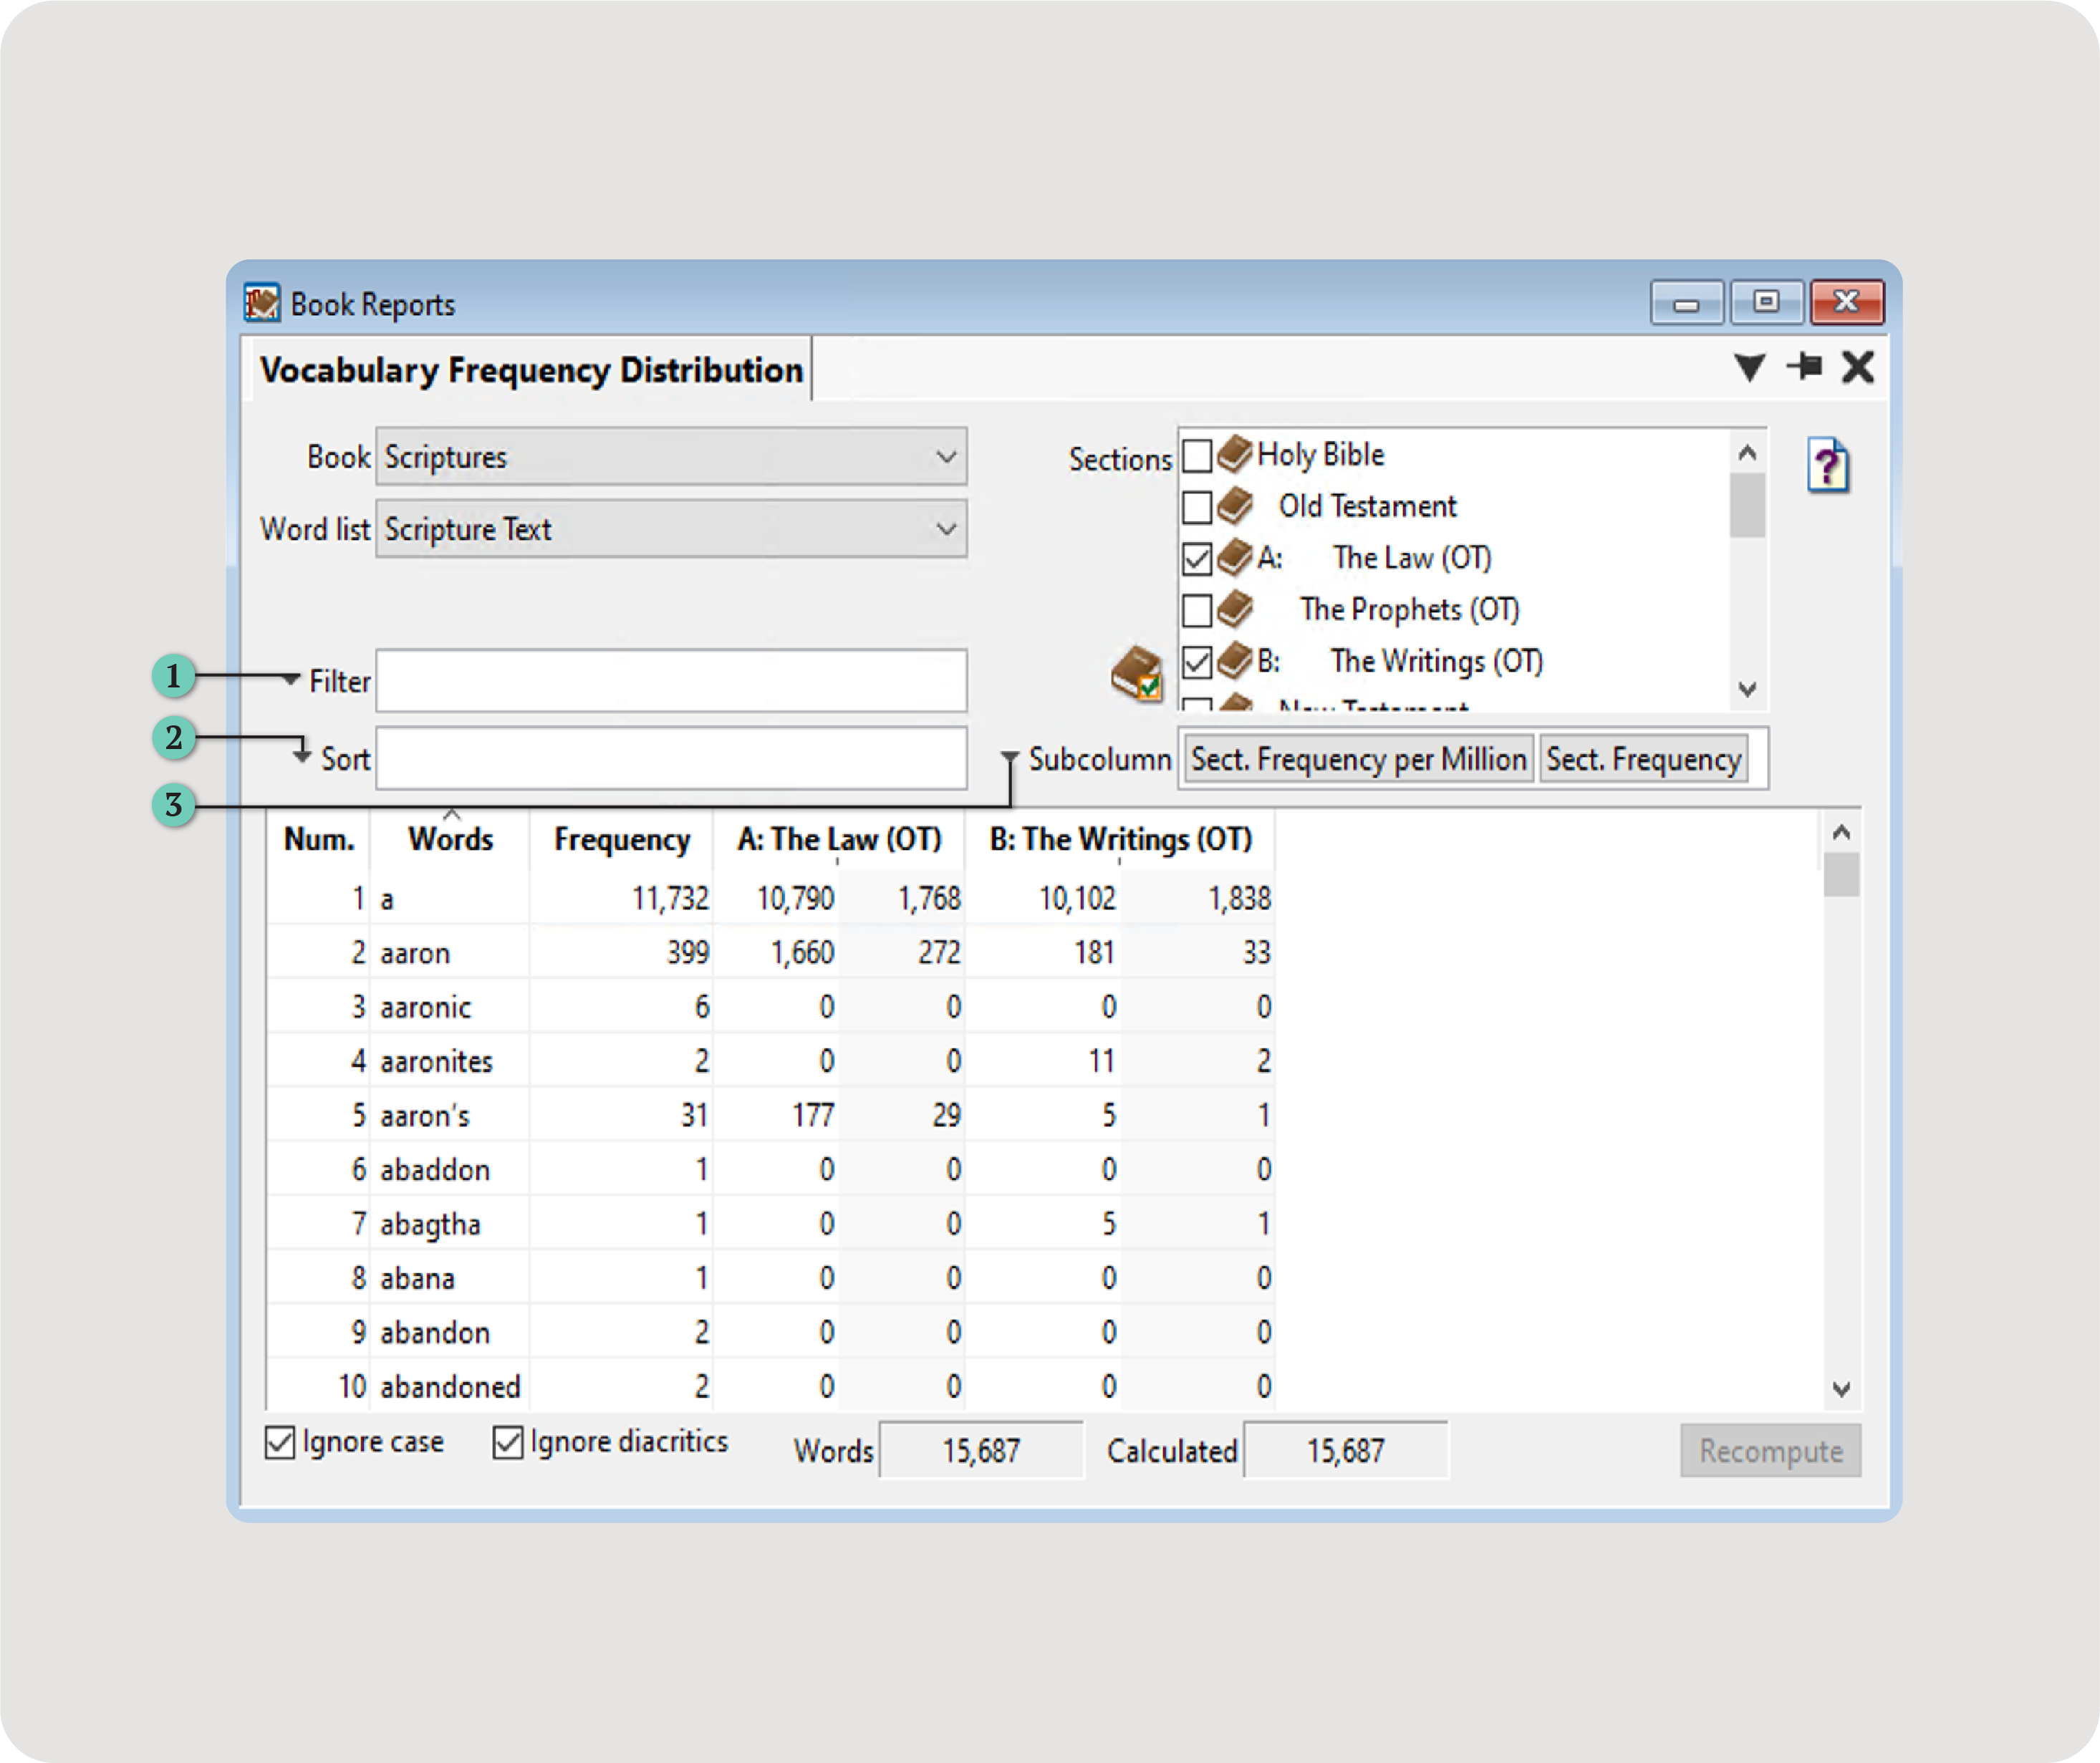2100x1763 pixels.
Task: Uncheck The Law (OT) section checkbox
Action: [x=1197, y=559]
